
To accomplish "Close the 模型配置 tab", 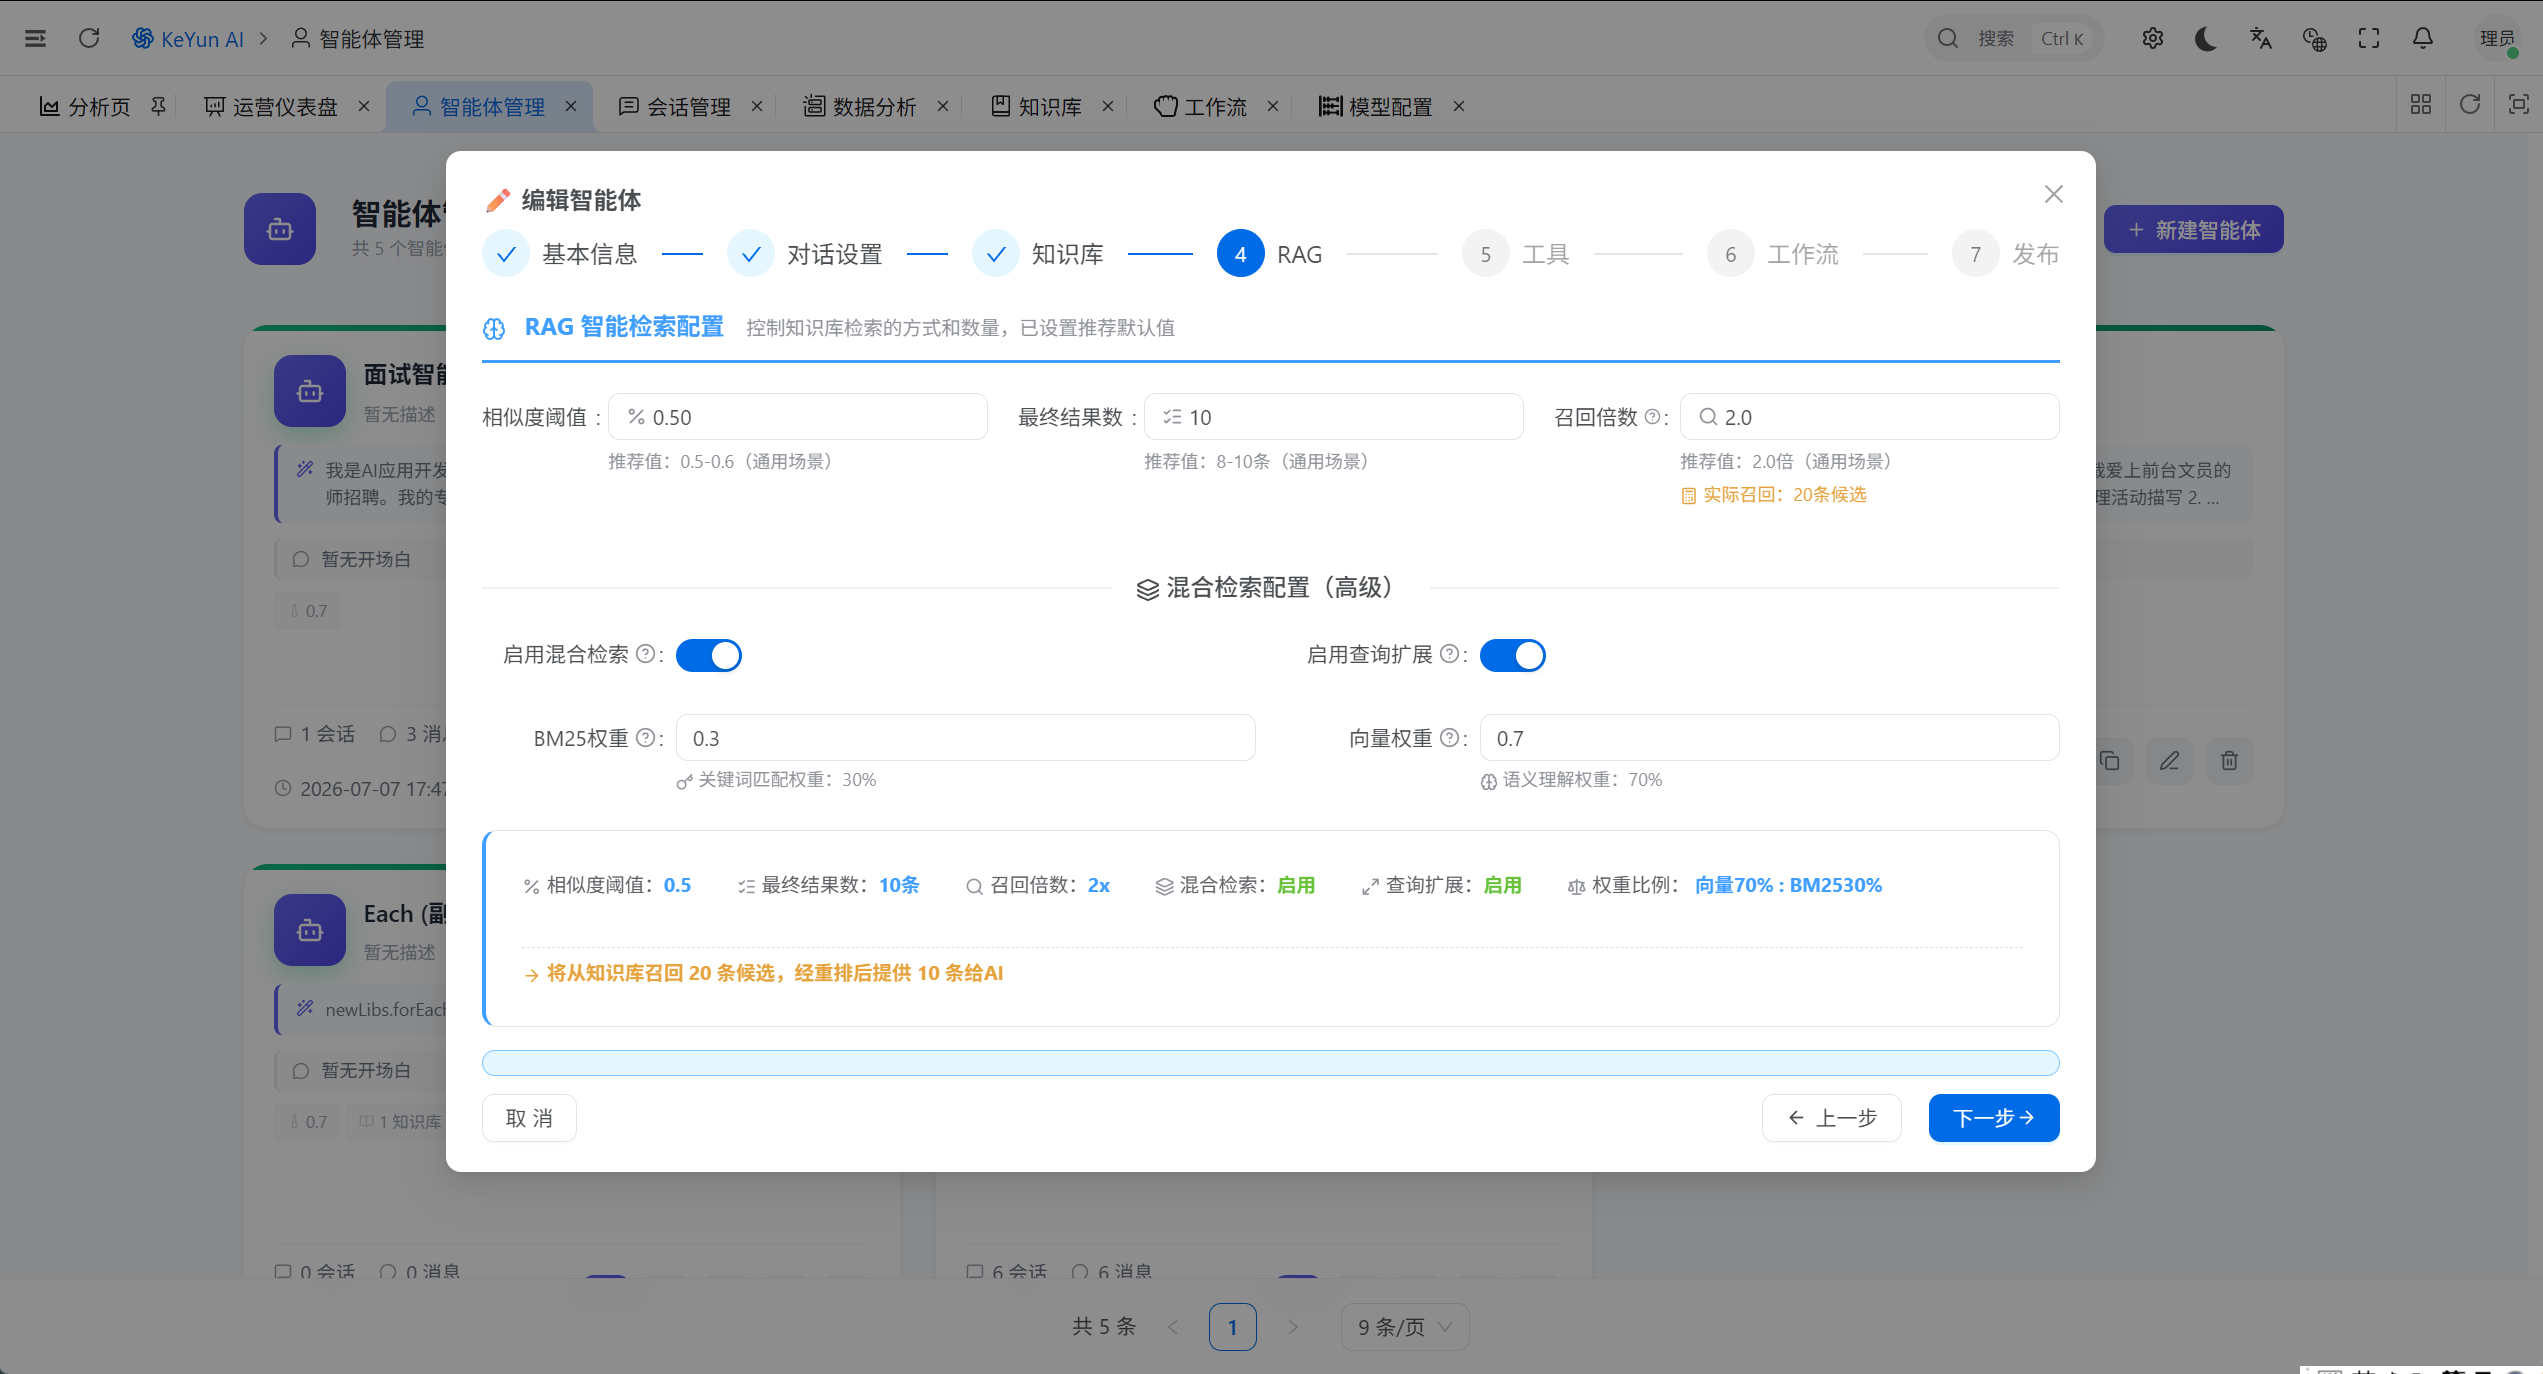I will point(1459,106).
